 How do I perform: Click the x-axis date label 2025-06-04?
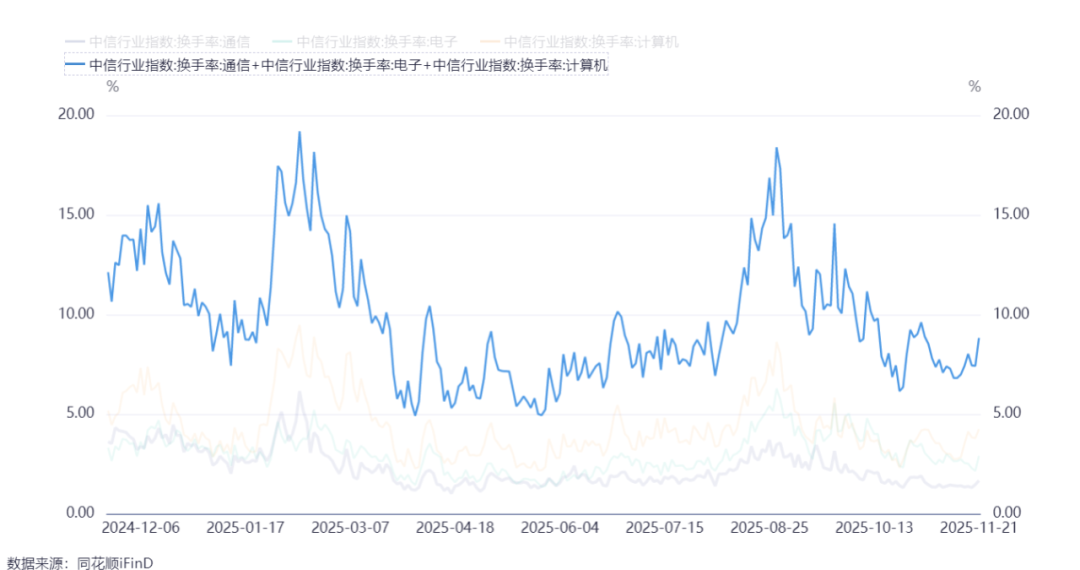coord(560,528)
